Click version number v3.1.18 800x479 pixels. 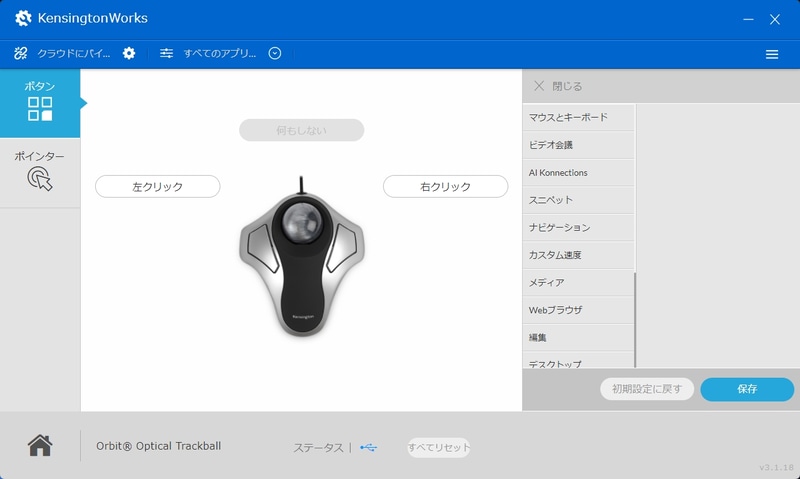point(776,467)
